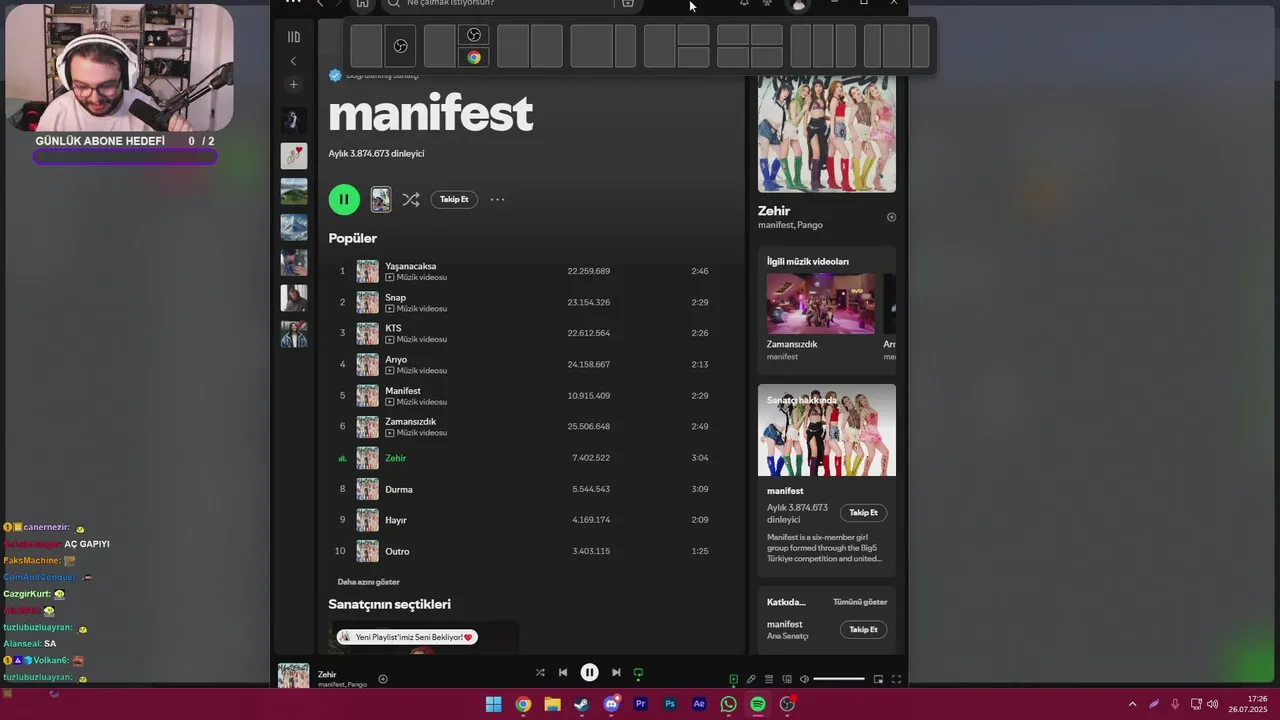Screen dimensions: 1280x720
Task: Open Zehir title link in right panel
Action: (x=774, y=211)
